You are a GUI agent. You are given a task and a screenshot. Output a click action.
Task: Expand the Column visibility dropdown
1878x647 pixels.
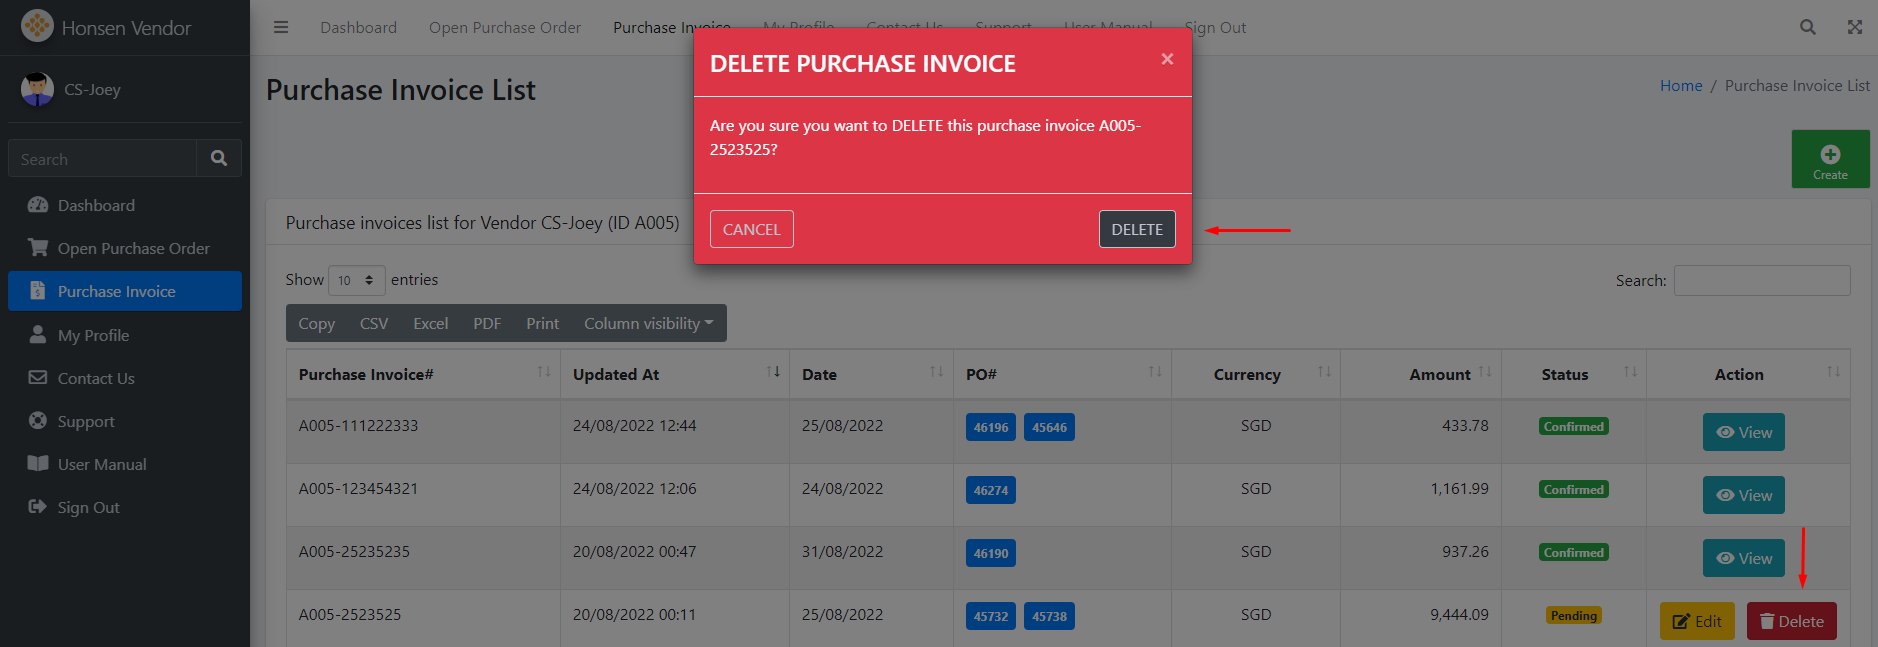tap(648, 323)
